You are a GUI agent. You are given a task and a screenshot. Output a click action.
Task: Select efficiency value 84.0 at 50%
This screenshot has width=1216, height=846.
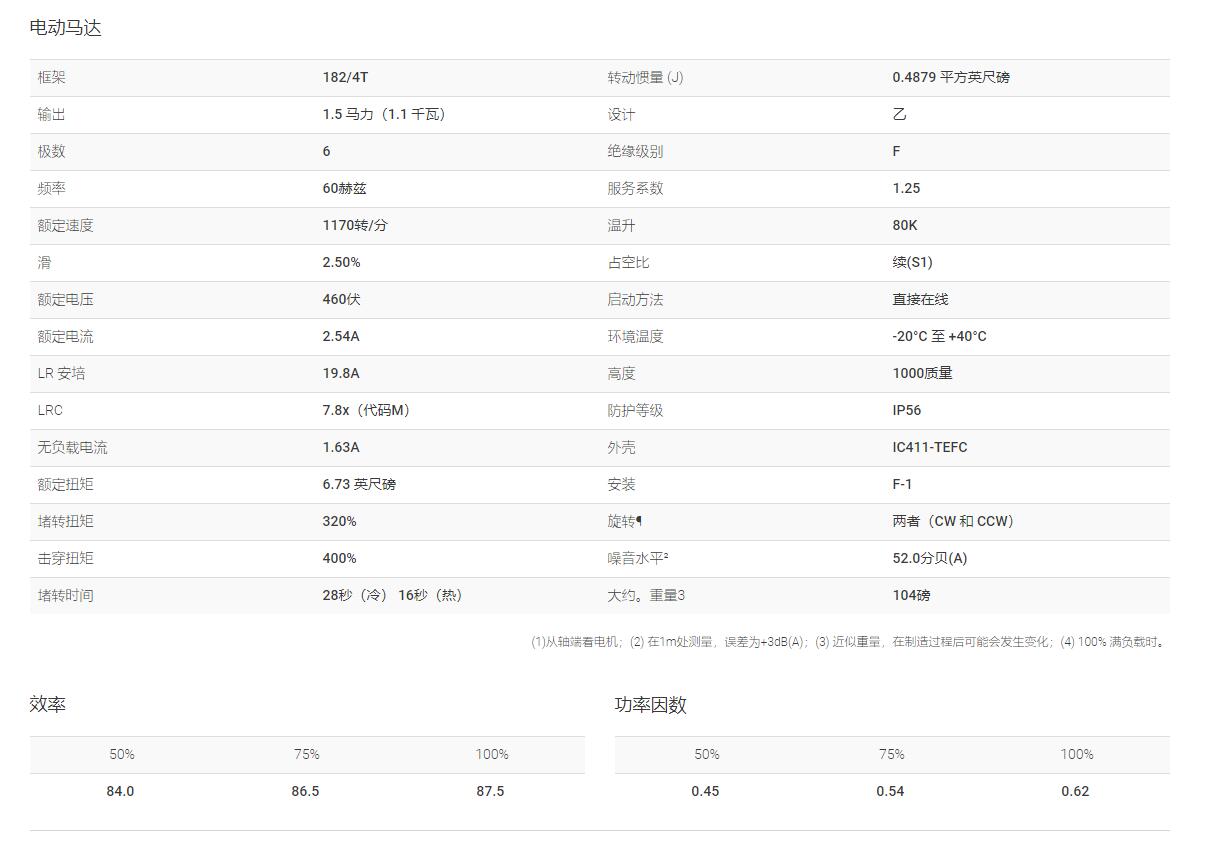120,791
